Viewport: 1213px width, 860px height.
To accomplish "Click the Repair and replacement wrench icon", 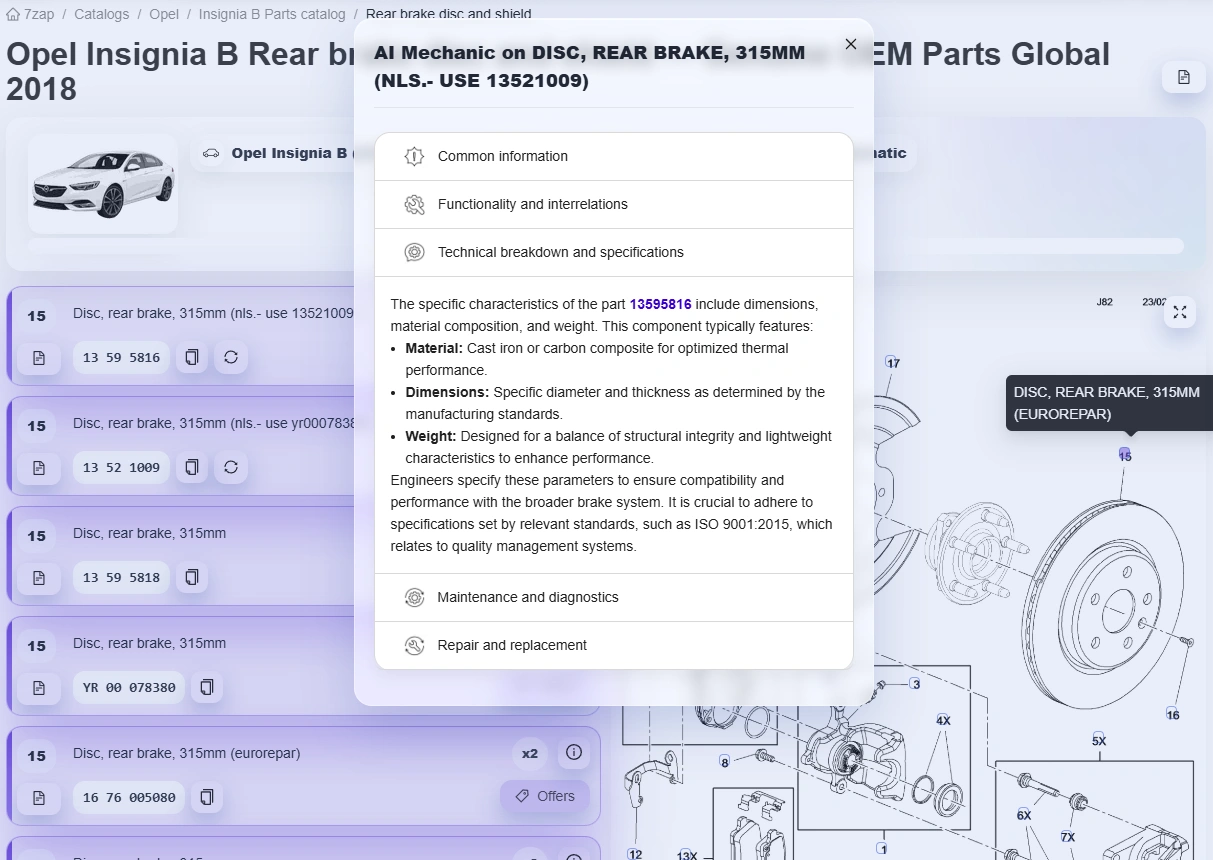I will point(414,646).
